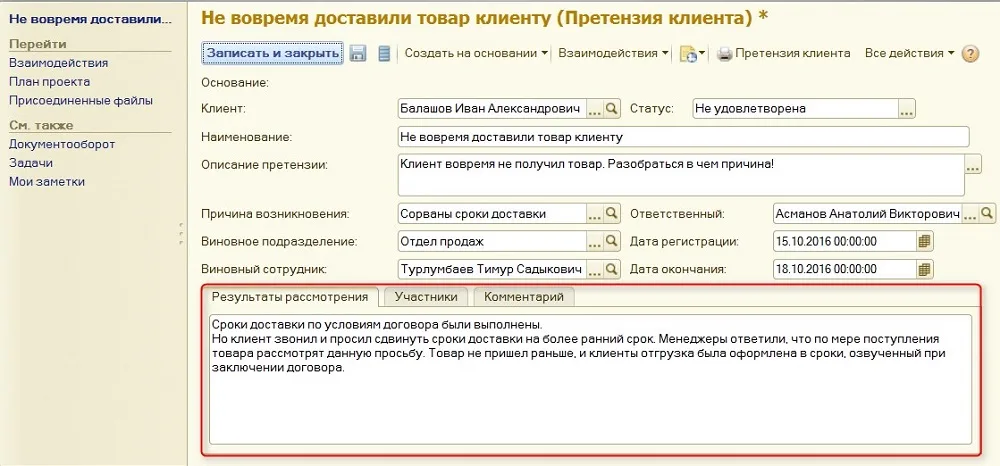Image resolution: width=1000 pixels, height=466 pixels.
Task: Click the magnifier icon for Причина возникновения
Action: point(611,214)
